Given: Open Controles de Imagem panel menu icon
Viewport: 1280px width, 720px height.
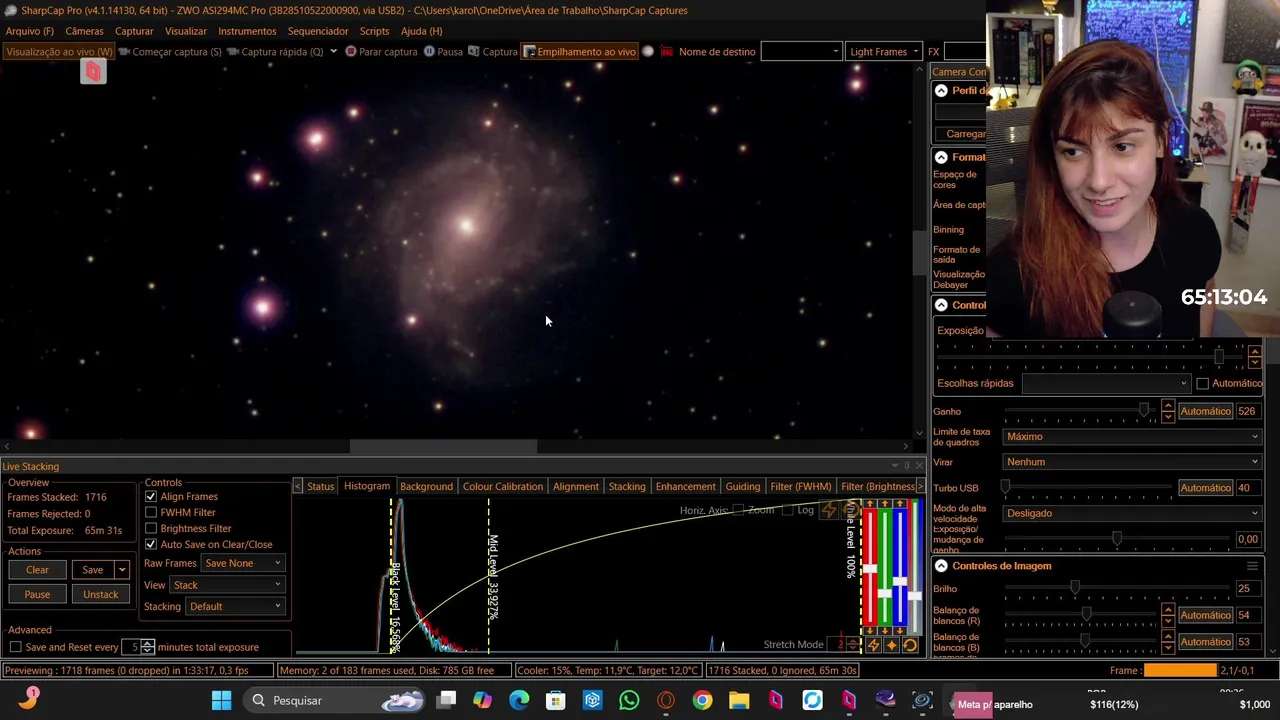Looking at the screenshot, I should tap(1252, 566).
